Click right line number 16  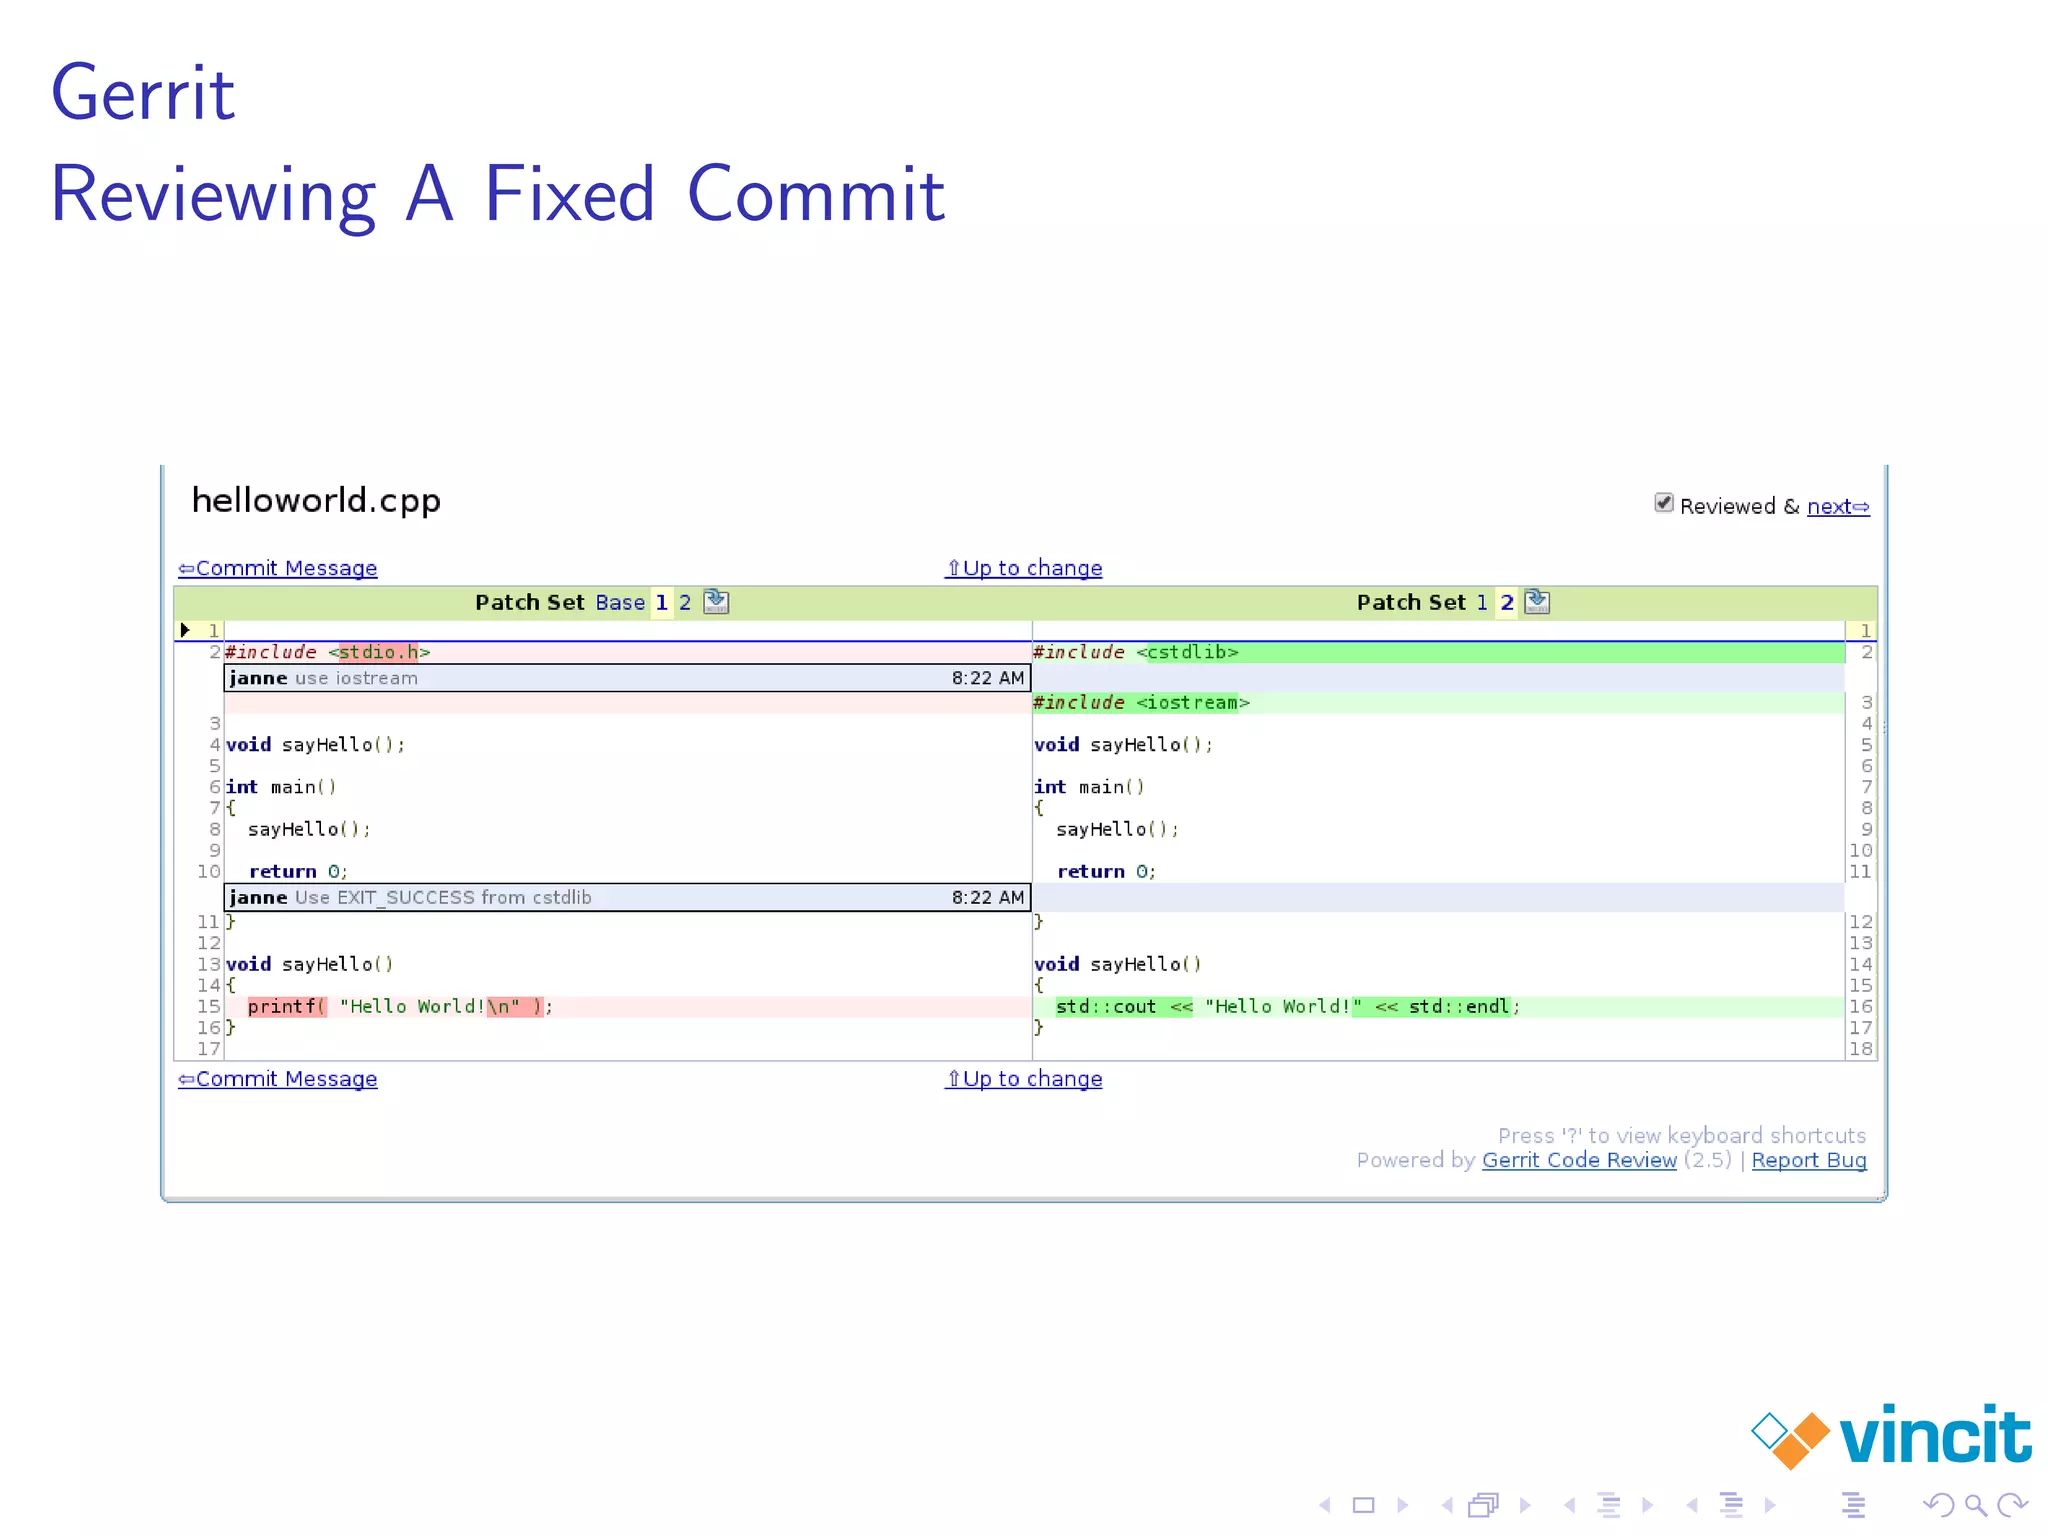click(x=1860, y=1007)
